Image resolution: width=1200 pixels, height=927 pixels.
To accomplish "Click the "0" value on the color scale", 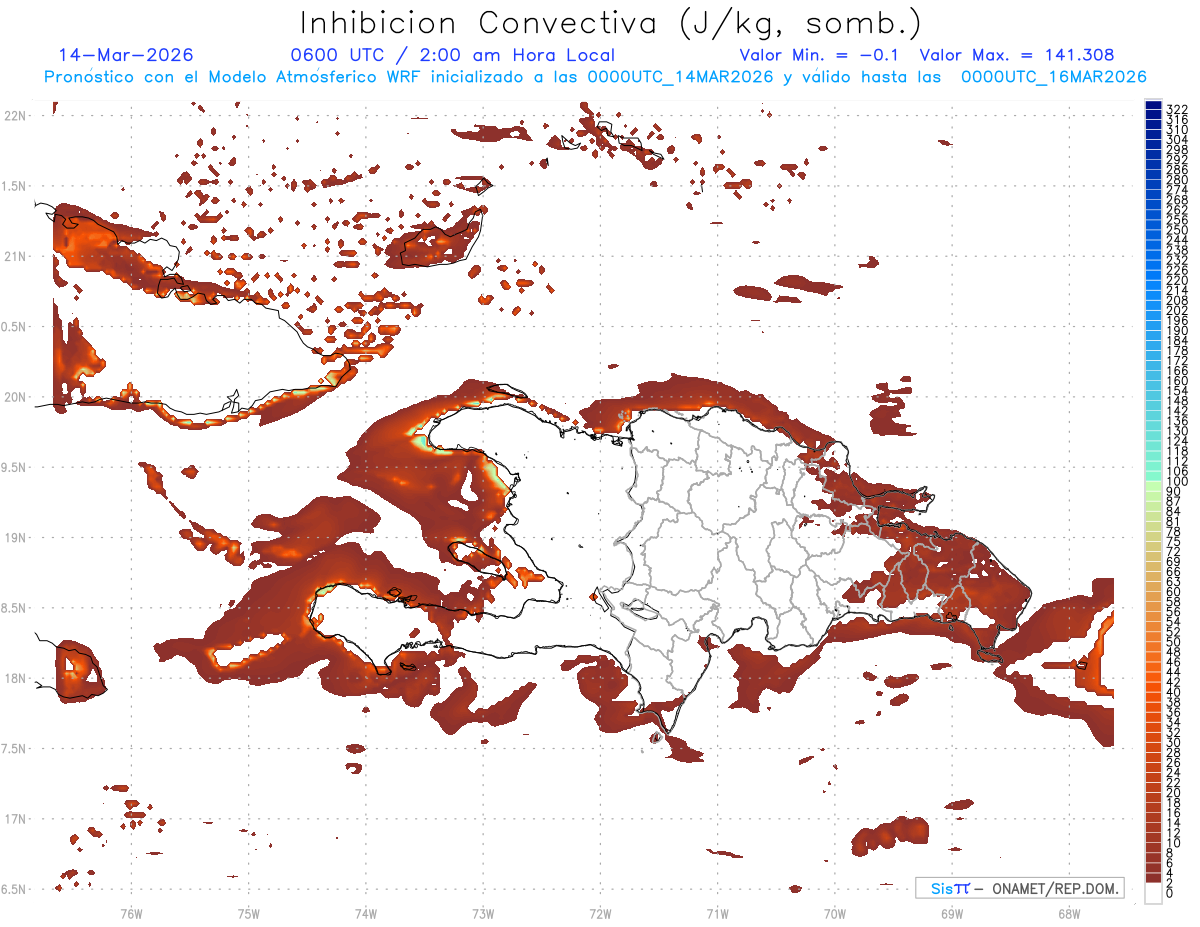I will (x=1170, y=894).
